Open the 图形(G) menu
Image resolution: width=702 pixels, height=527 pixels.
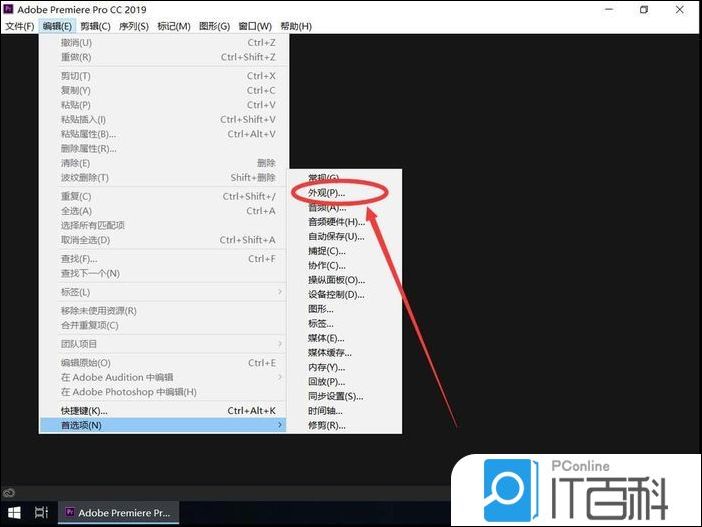pos(214,26)
